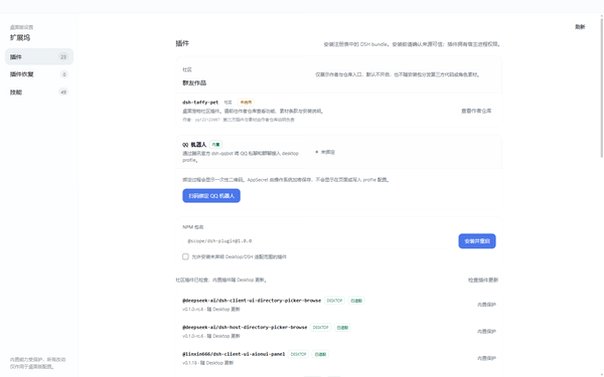Image resolution: width=604 pixels, height=377 pixels.
Task: Click the refresh link at top right
Action: pos(580,27)
